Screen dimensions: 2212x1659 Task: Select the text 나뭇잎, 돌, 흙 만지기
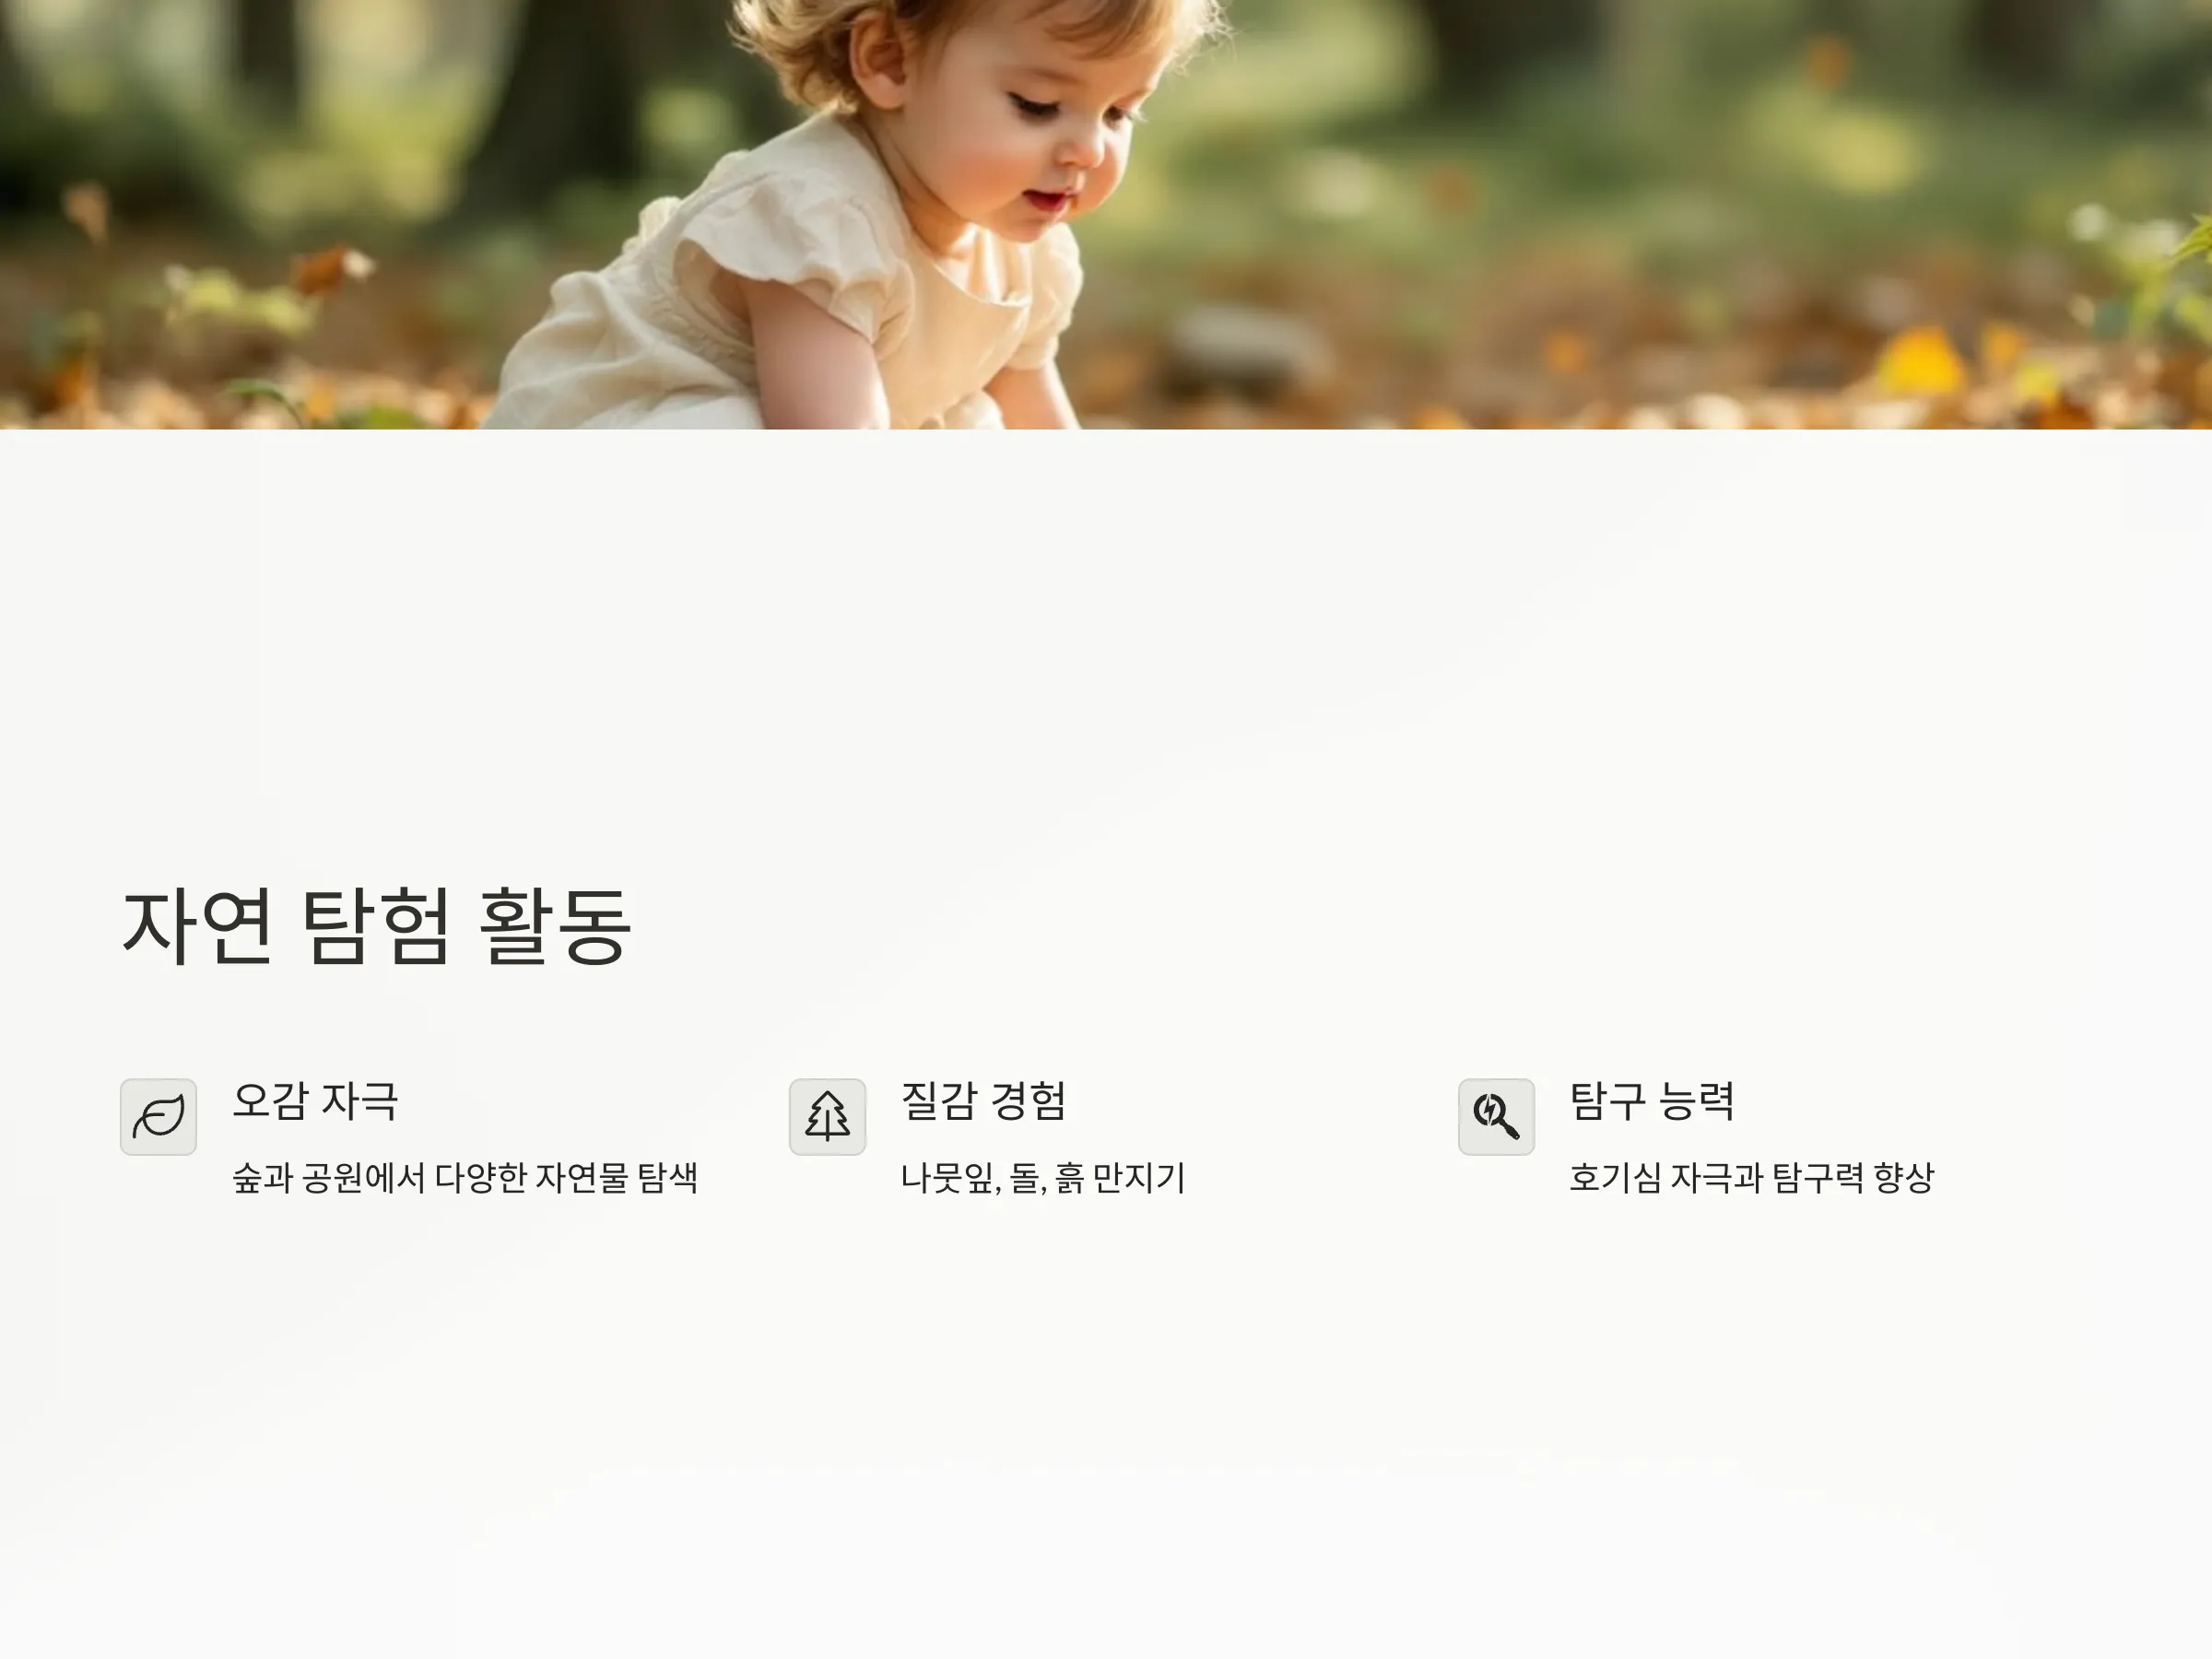click(1043, 1177)
